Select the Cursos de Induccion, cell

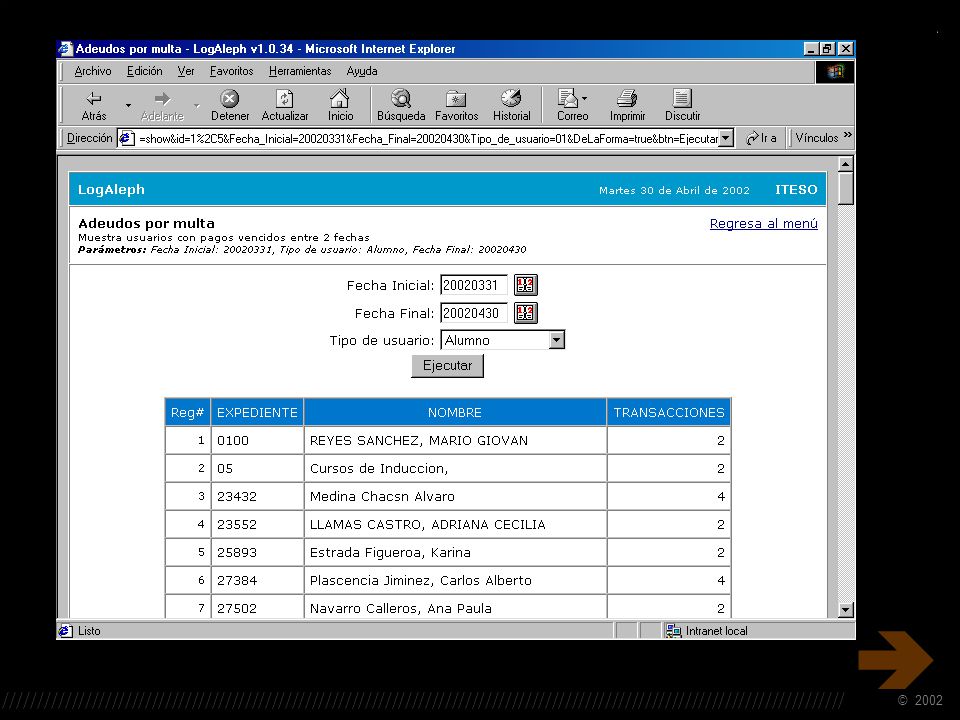tap(455, 469)
